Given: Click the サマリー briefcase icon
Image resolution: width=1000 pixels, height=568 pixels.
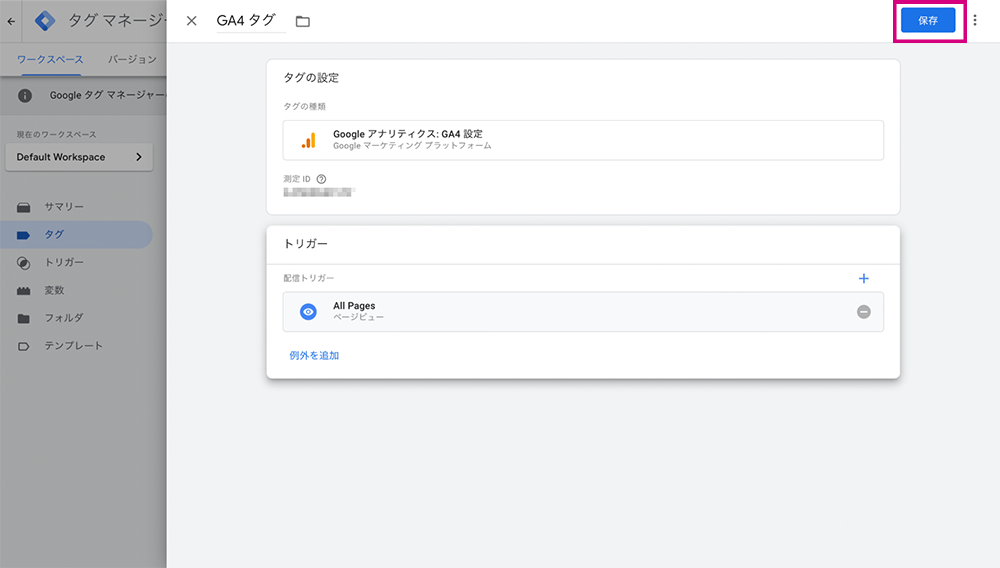Looking at the screenshot, I should (24, 207).
